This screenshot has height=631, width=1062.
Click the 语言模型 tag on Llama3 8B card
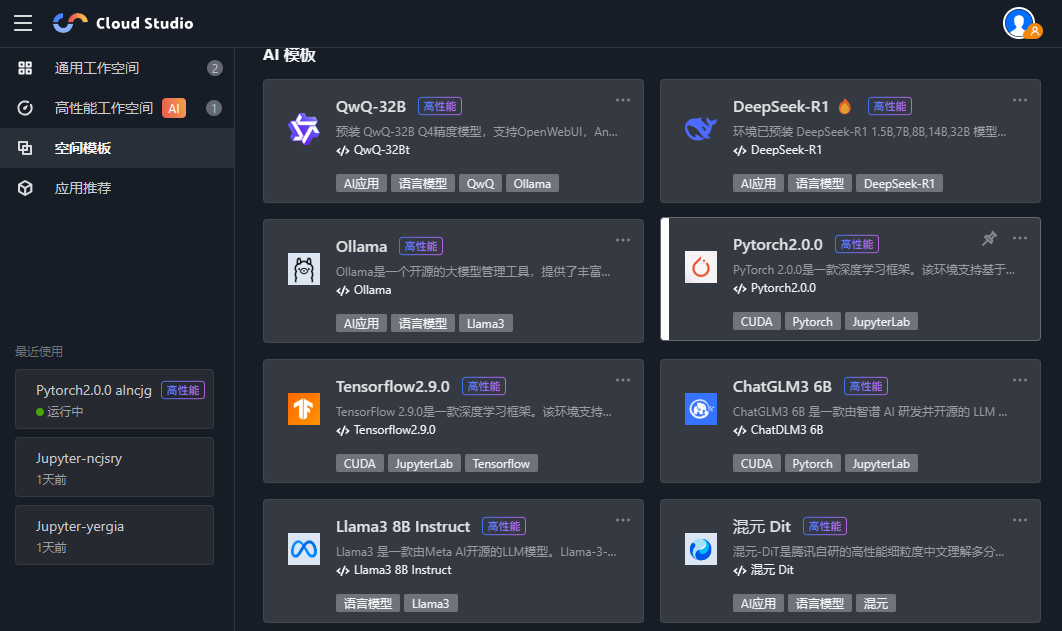point(367,603)
